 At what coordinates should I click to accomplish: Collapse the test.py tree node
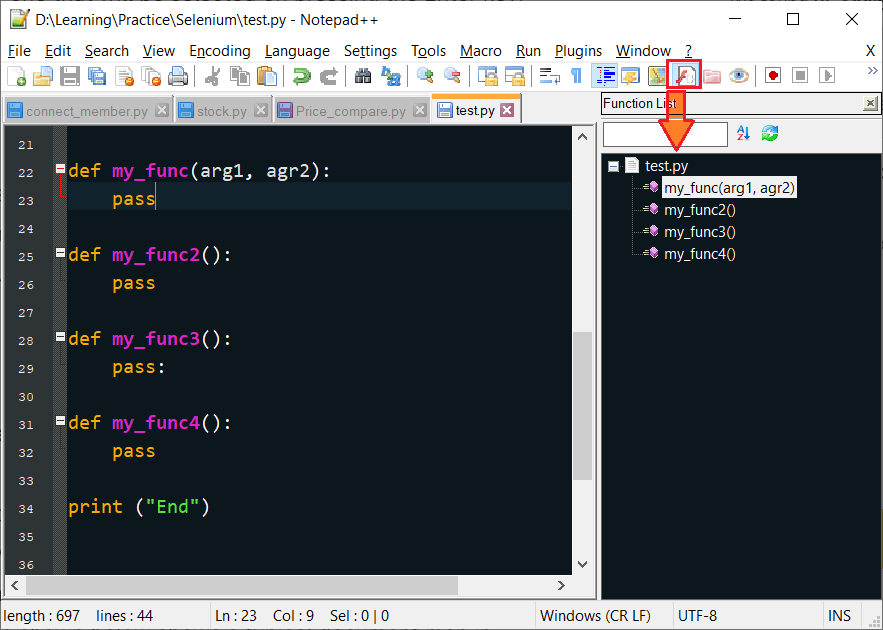point(613,166)
